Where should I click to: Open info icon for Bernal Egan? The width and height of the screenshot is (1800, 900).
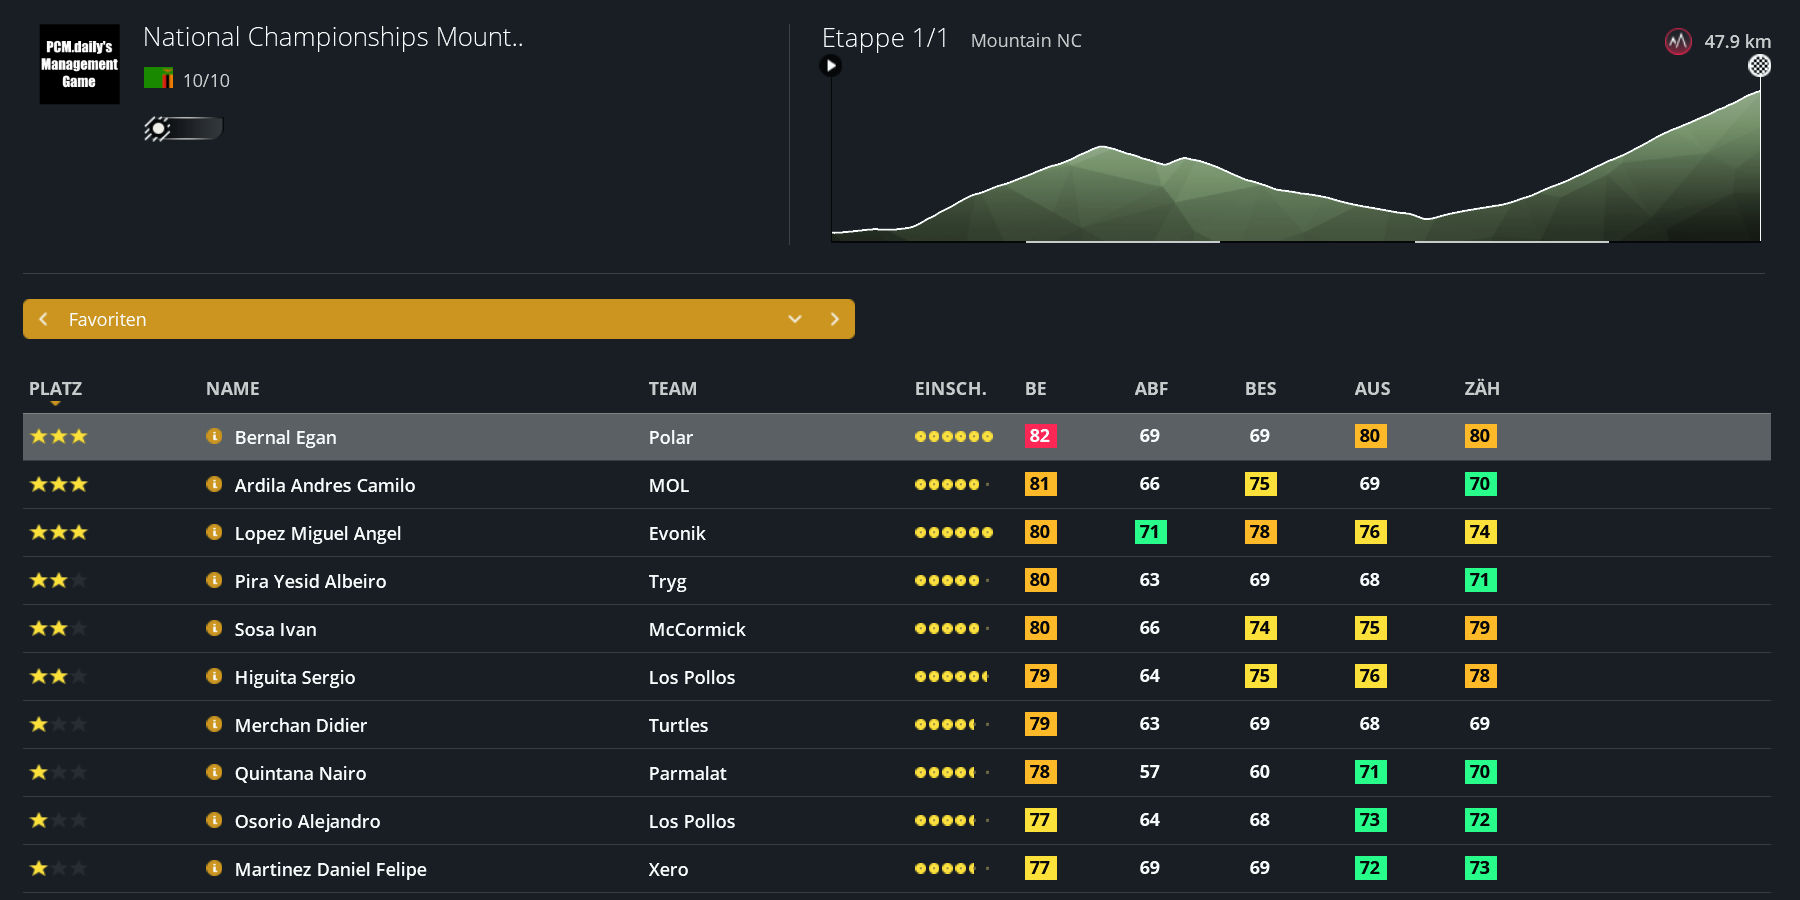214,436
